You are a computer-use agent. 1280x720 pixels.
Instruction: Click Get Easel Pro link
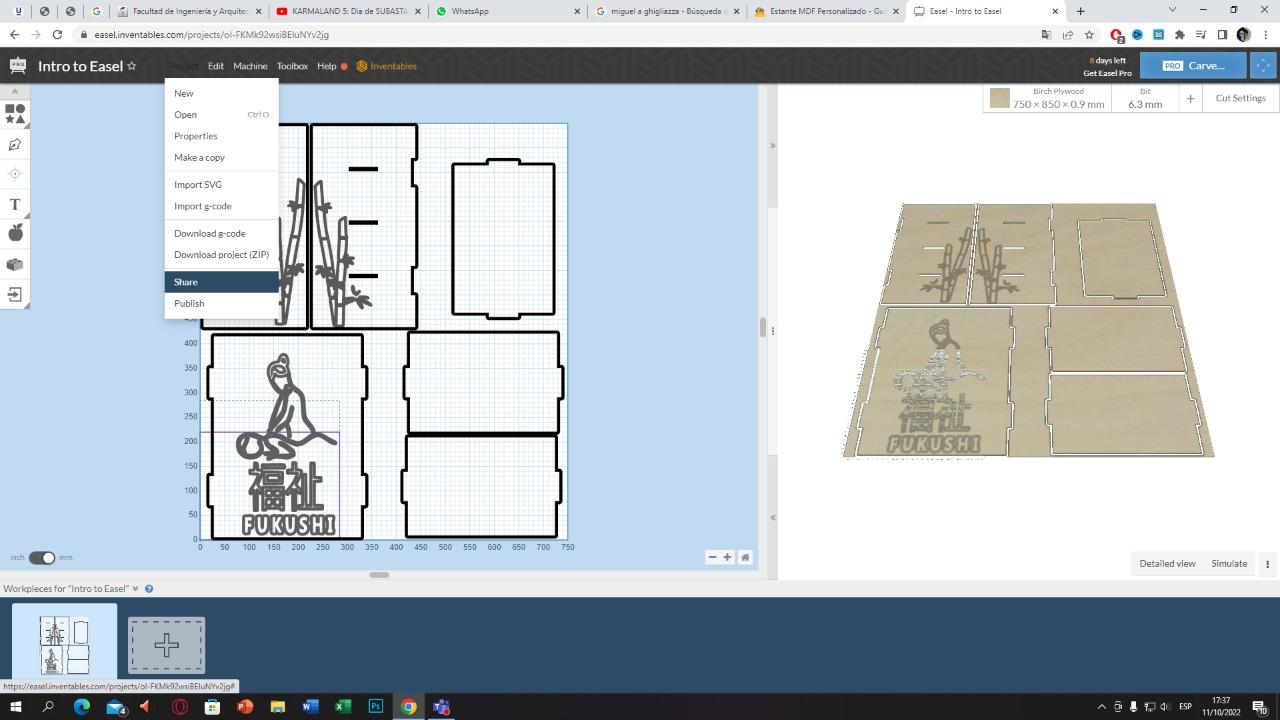[x=1107, y=73]
